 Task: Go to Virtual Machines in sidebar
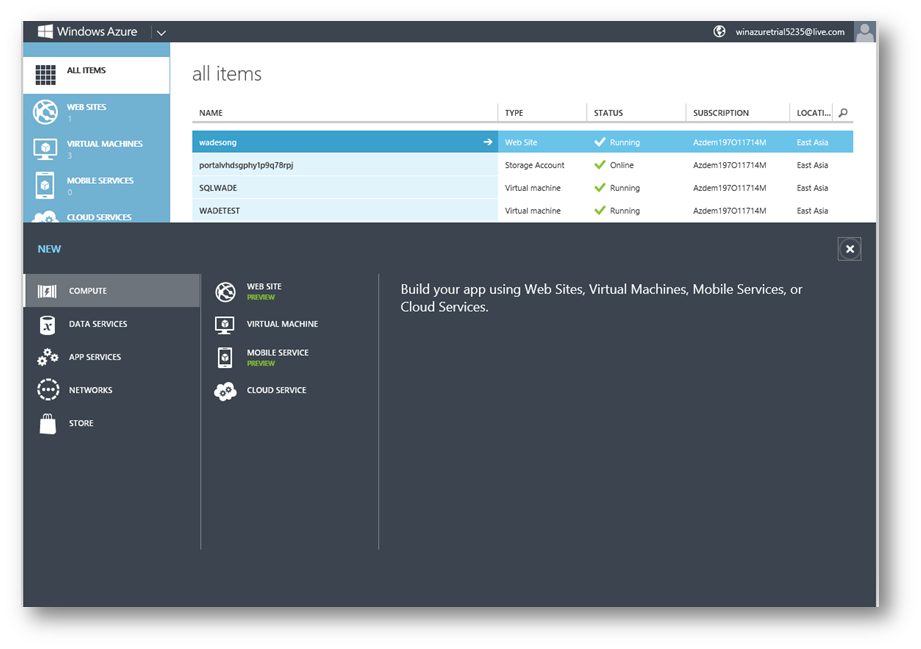(96, 149)
